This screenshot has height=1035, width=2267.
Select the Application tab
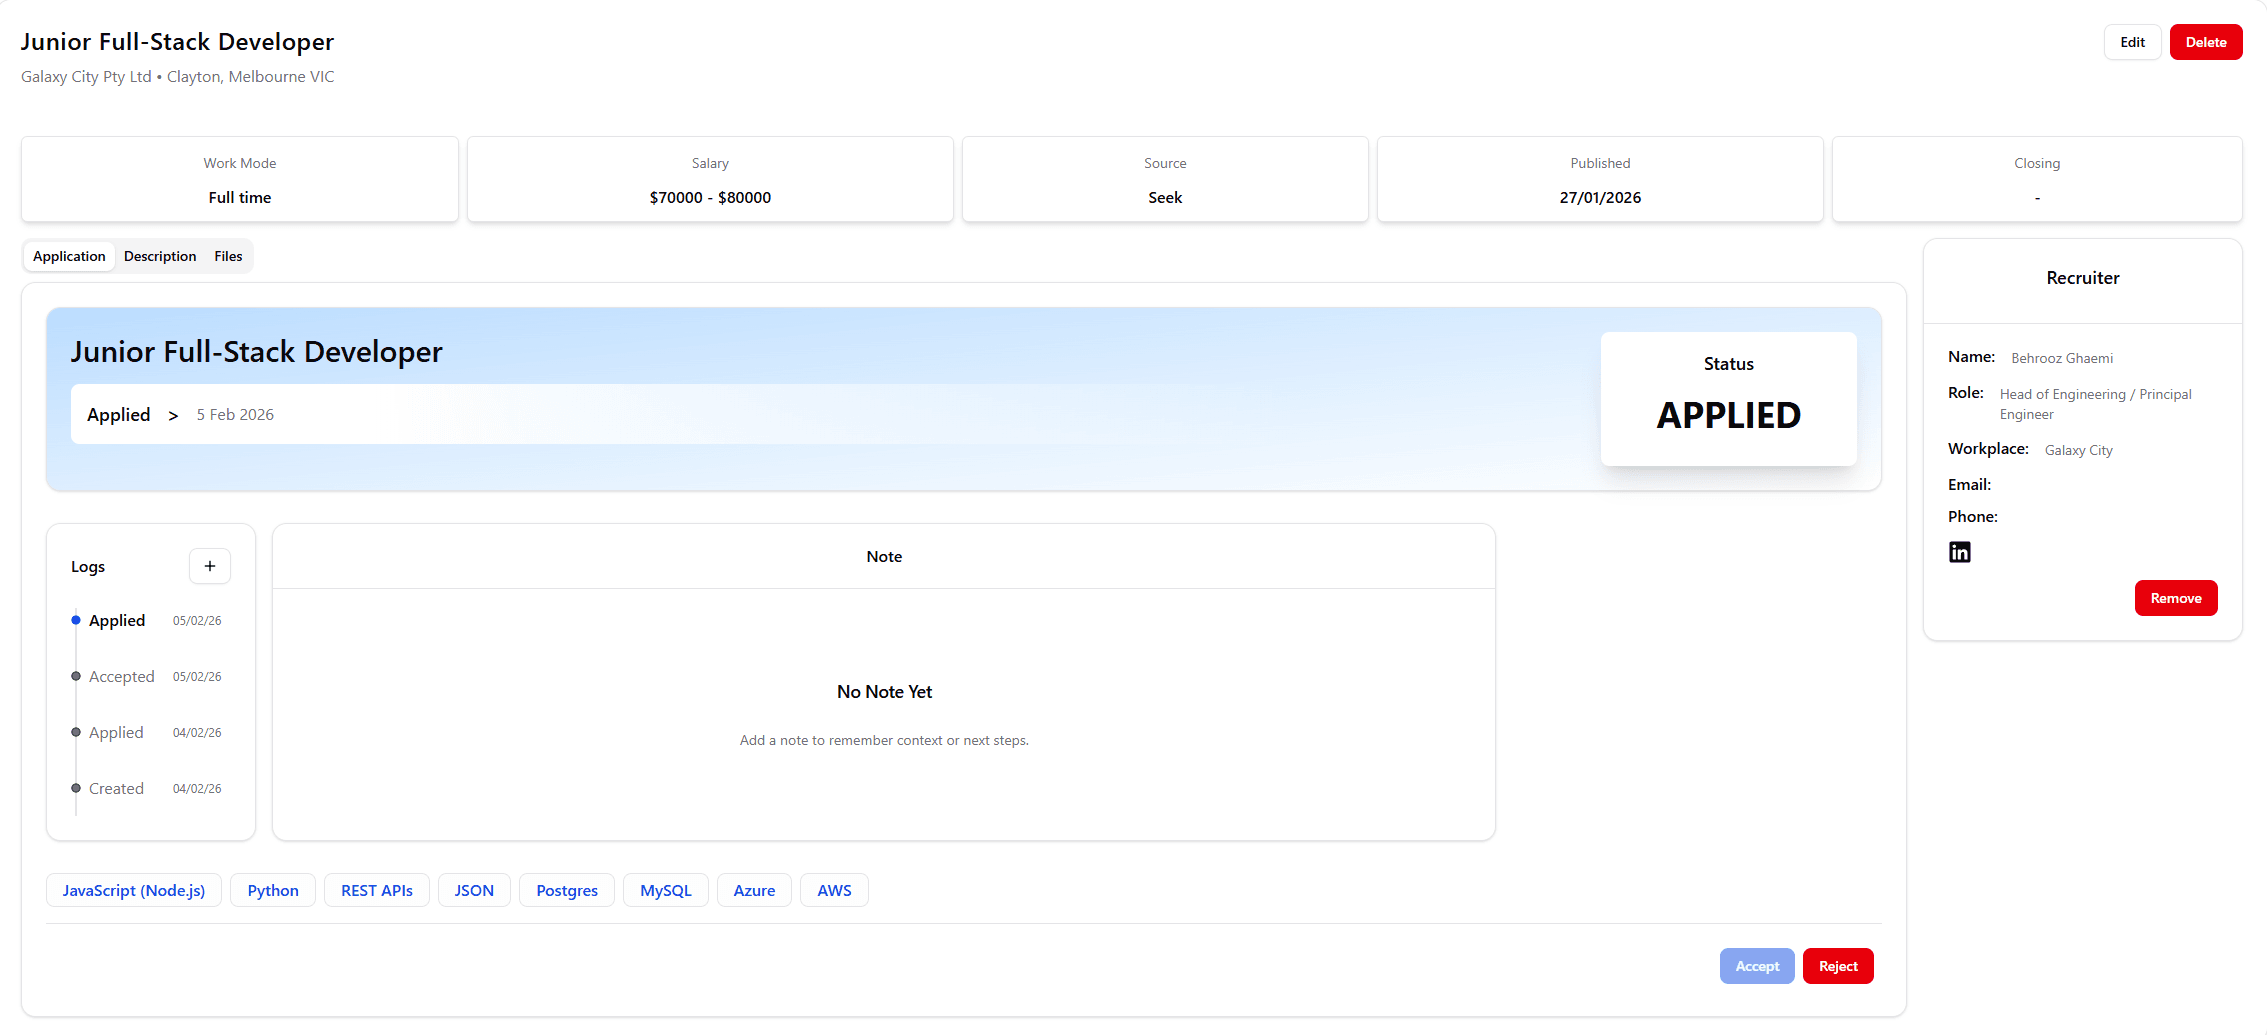tap(68, 256)
